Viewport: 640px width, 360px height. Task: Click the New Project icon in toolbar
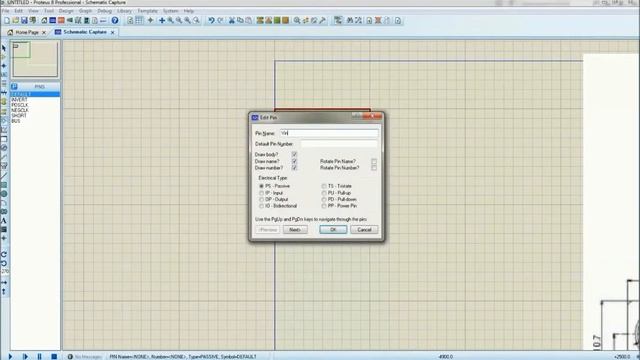pyautogui.click(x=7, y=20)
